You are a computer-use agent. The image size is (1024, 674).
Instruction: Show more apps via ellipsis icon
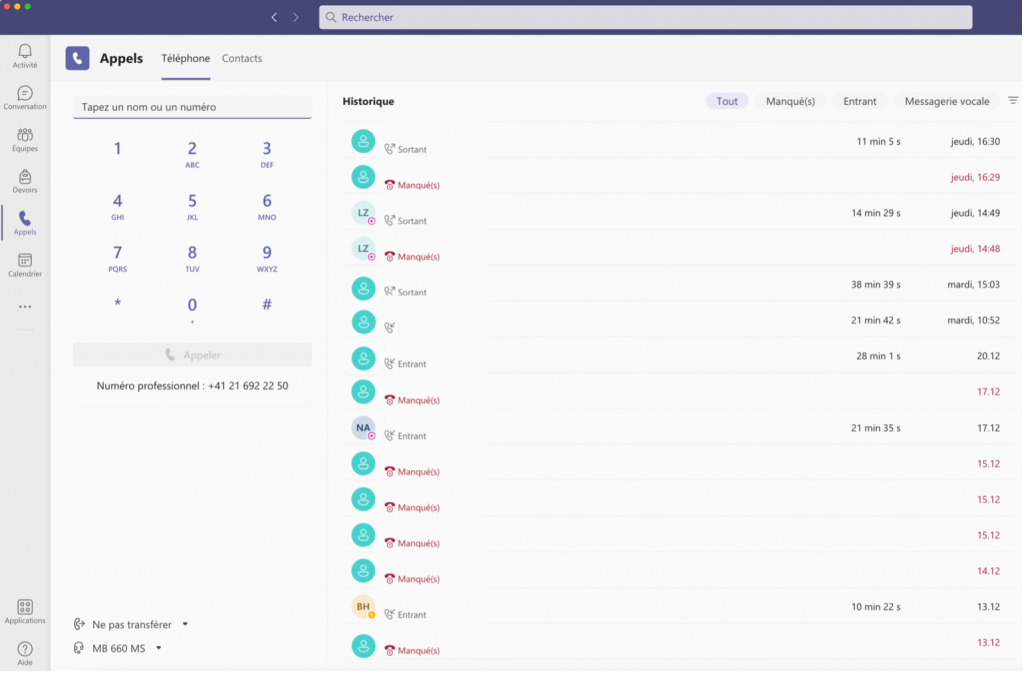click(25, 307)
